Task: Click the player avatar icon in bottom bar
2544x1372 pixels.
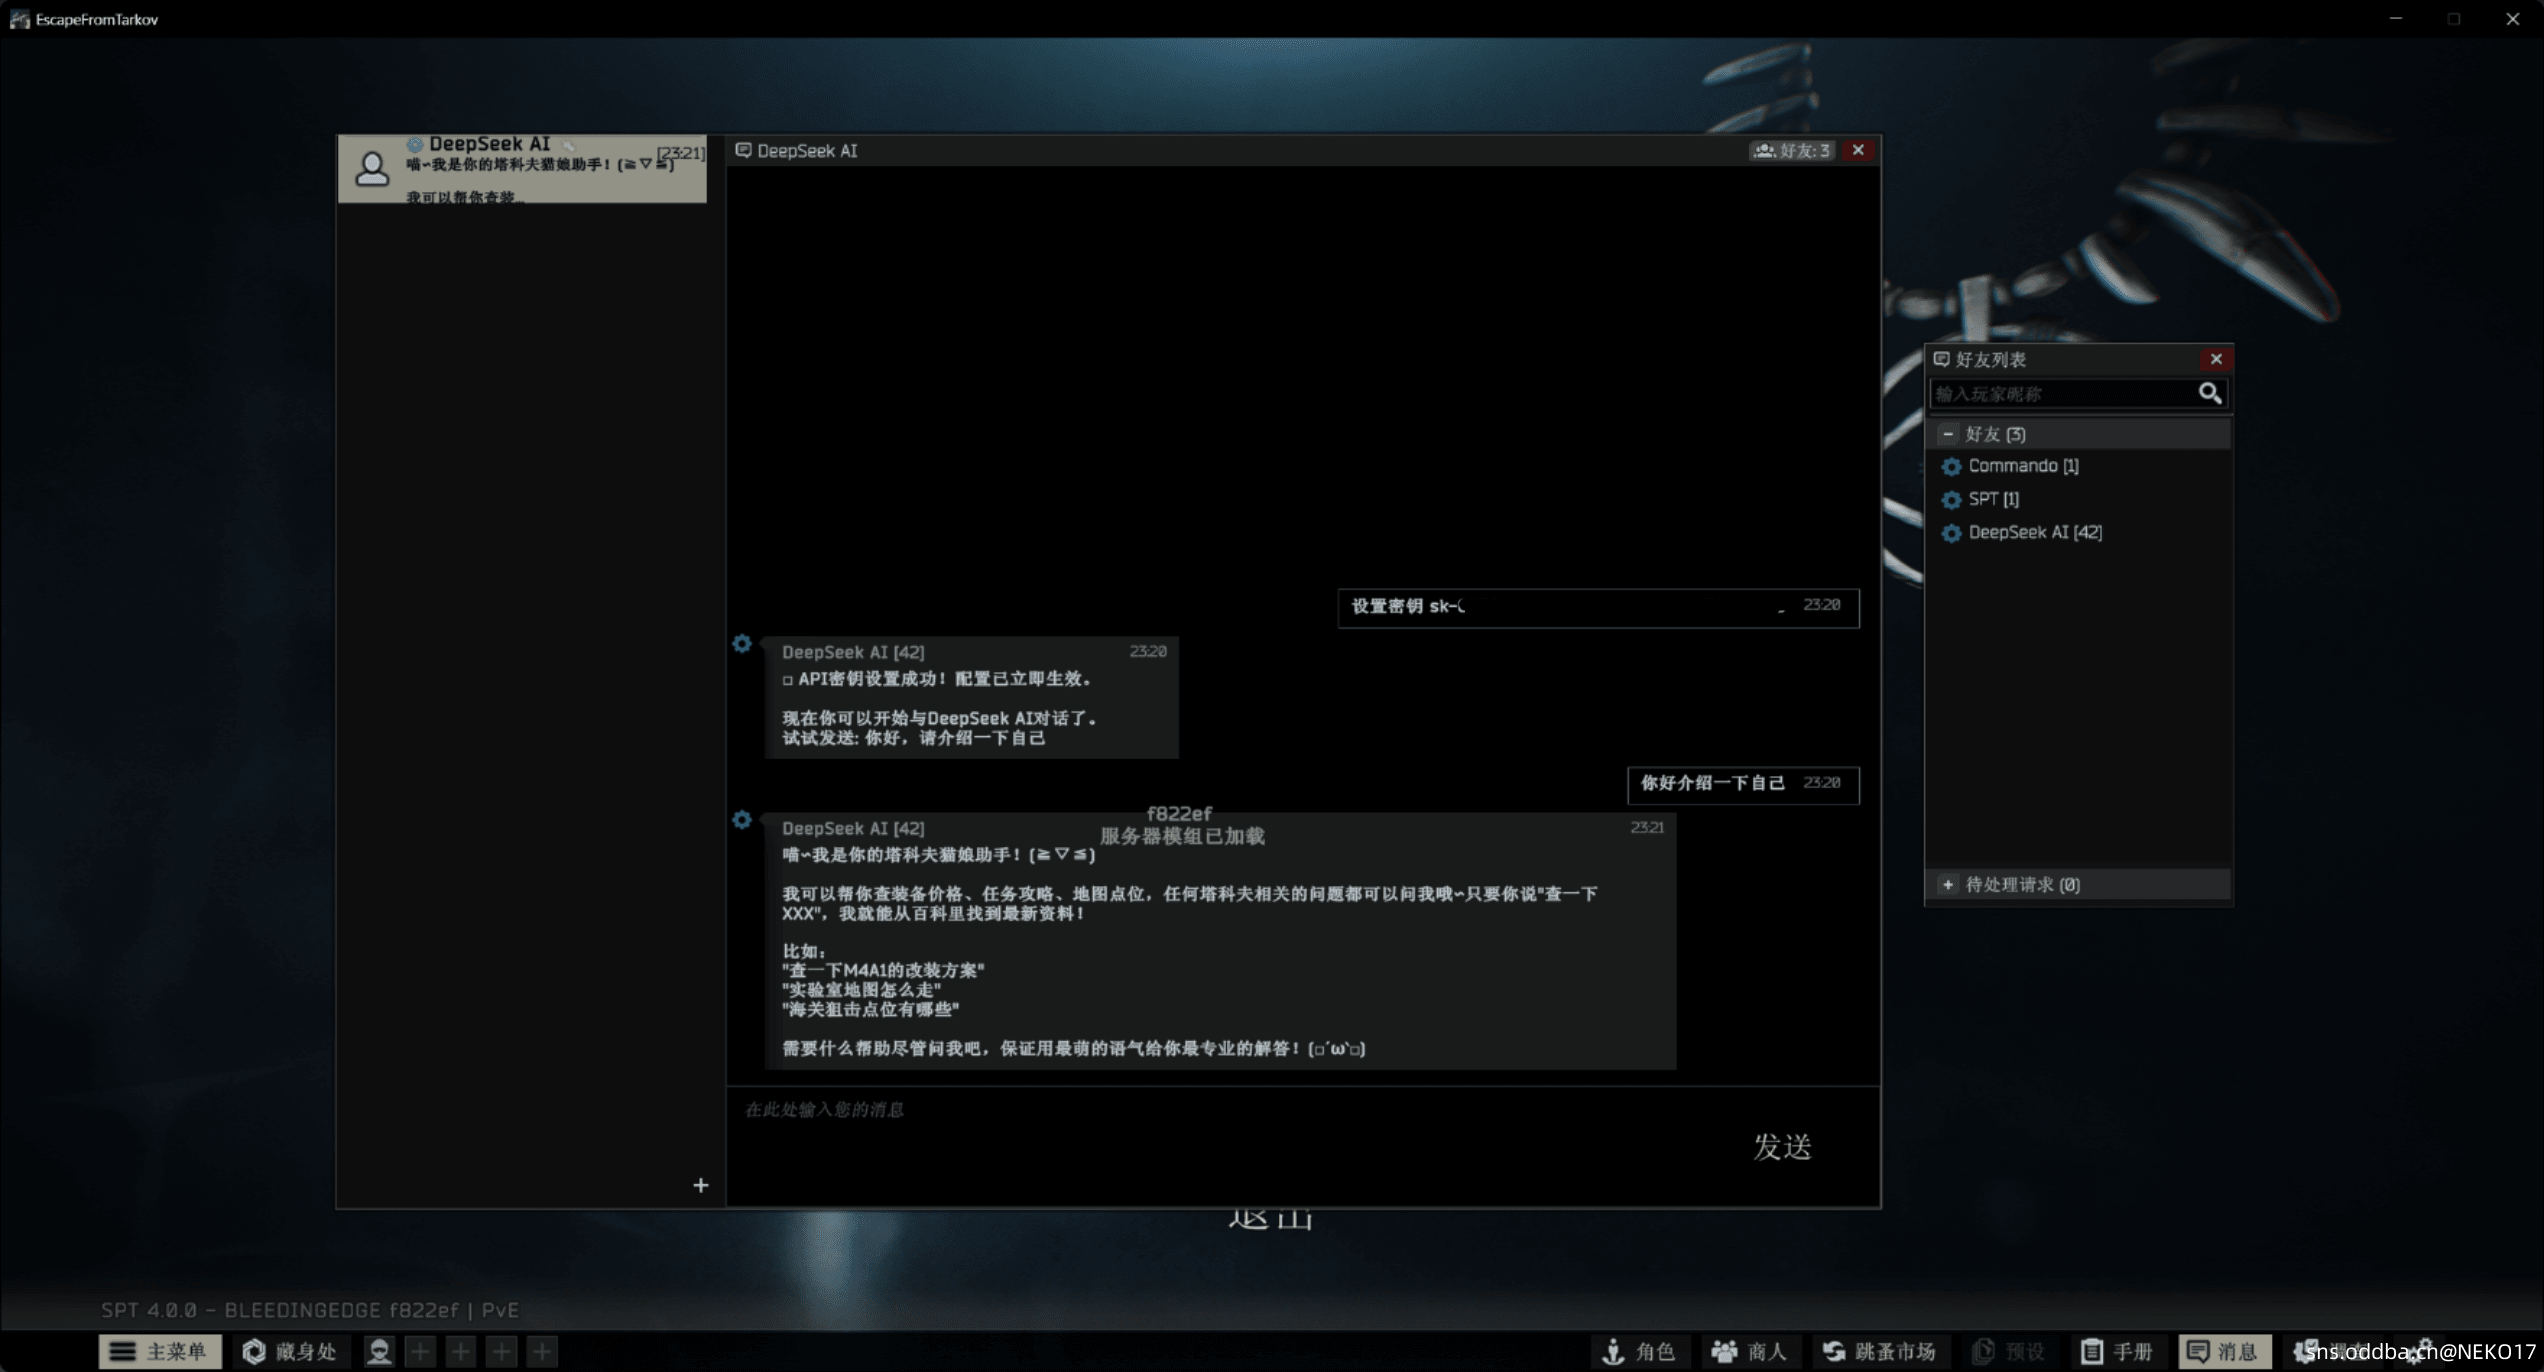Action: [x=379, y=1351]
